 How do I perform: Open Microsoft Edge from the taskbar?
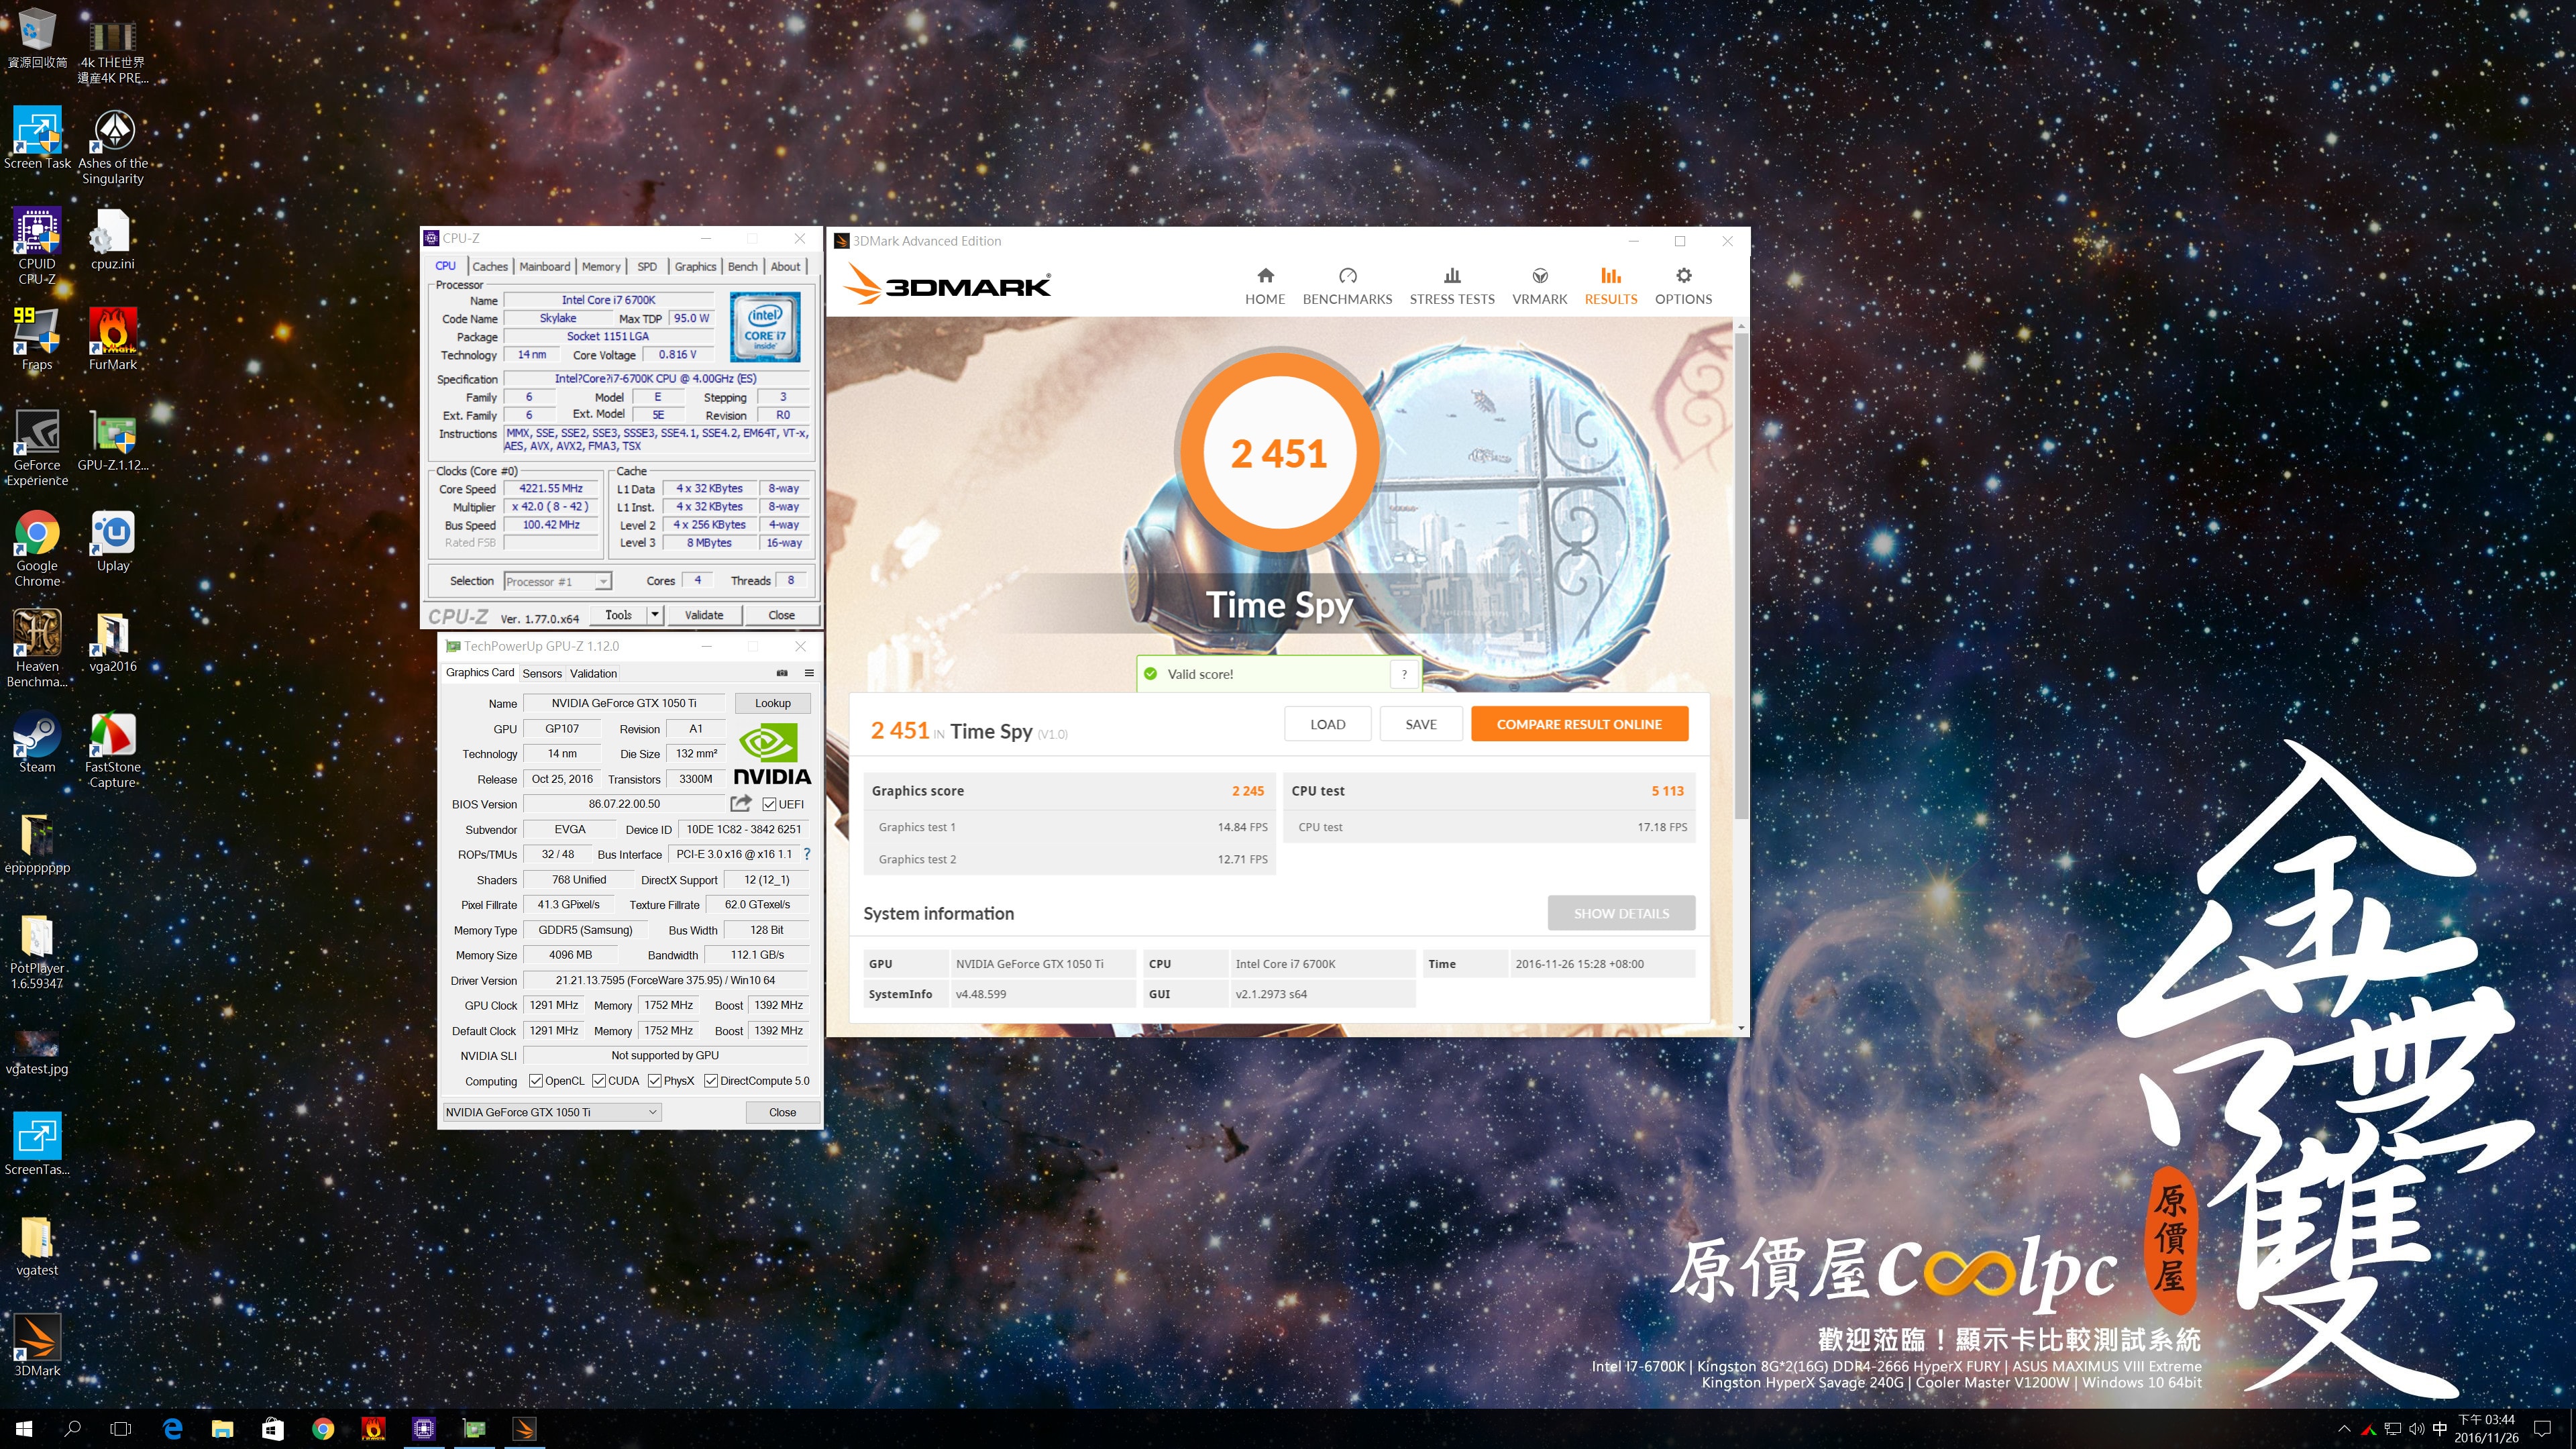click(x=172, y=1428)
